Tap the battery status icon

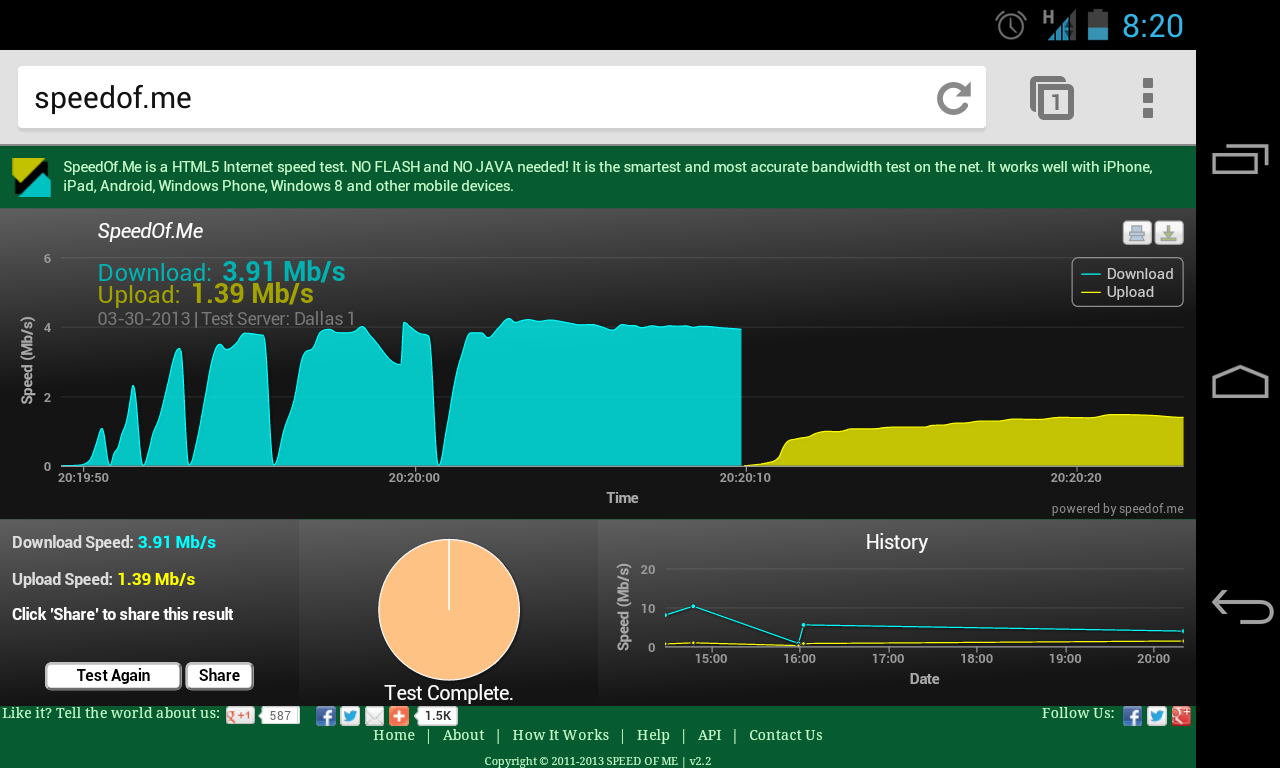click(x=1098, y=24)
